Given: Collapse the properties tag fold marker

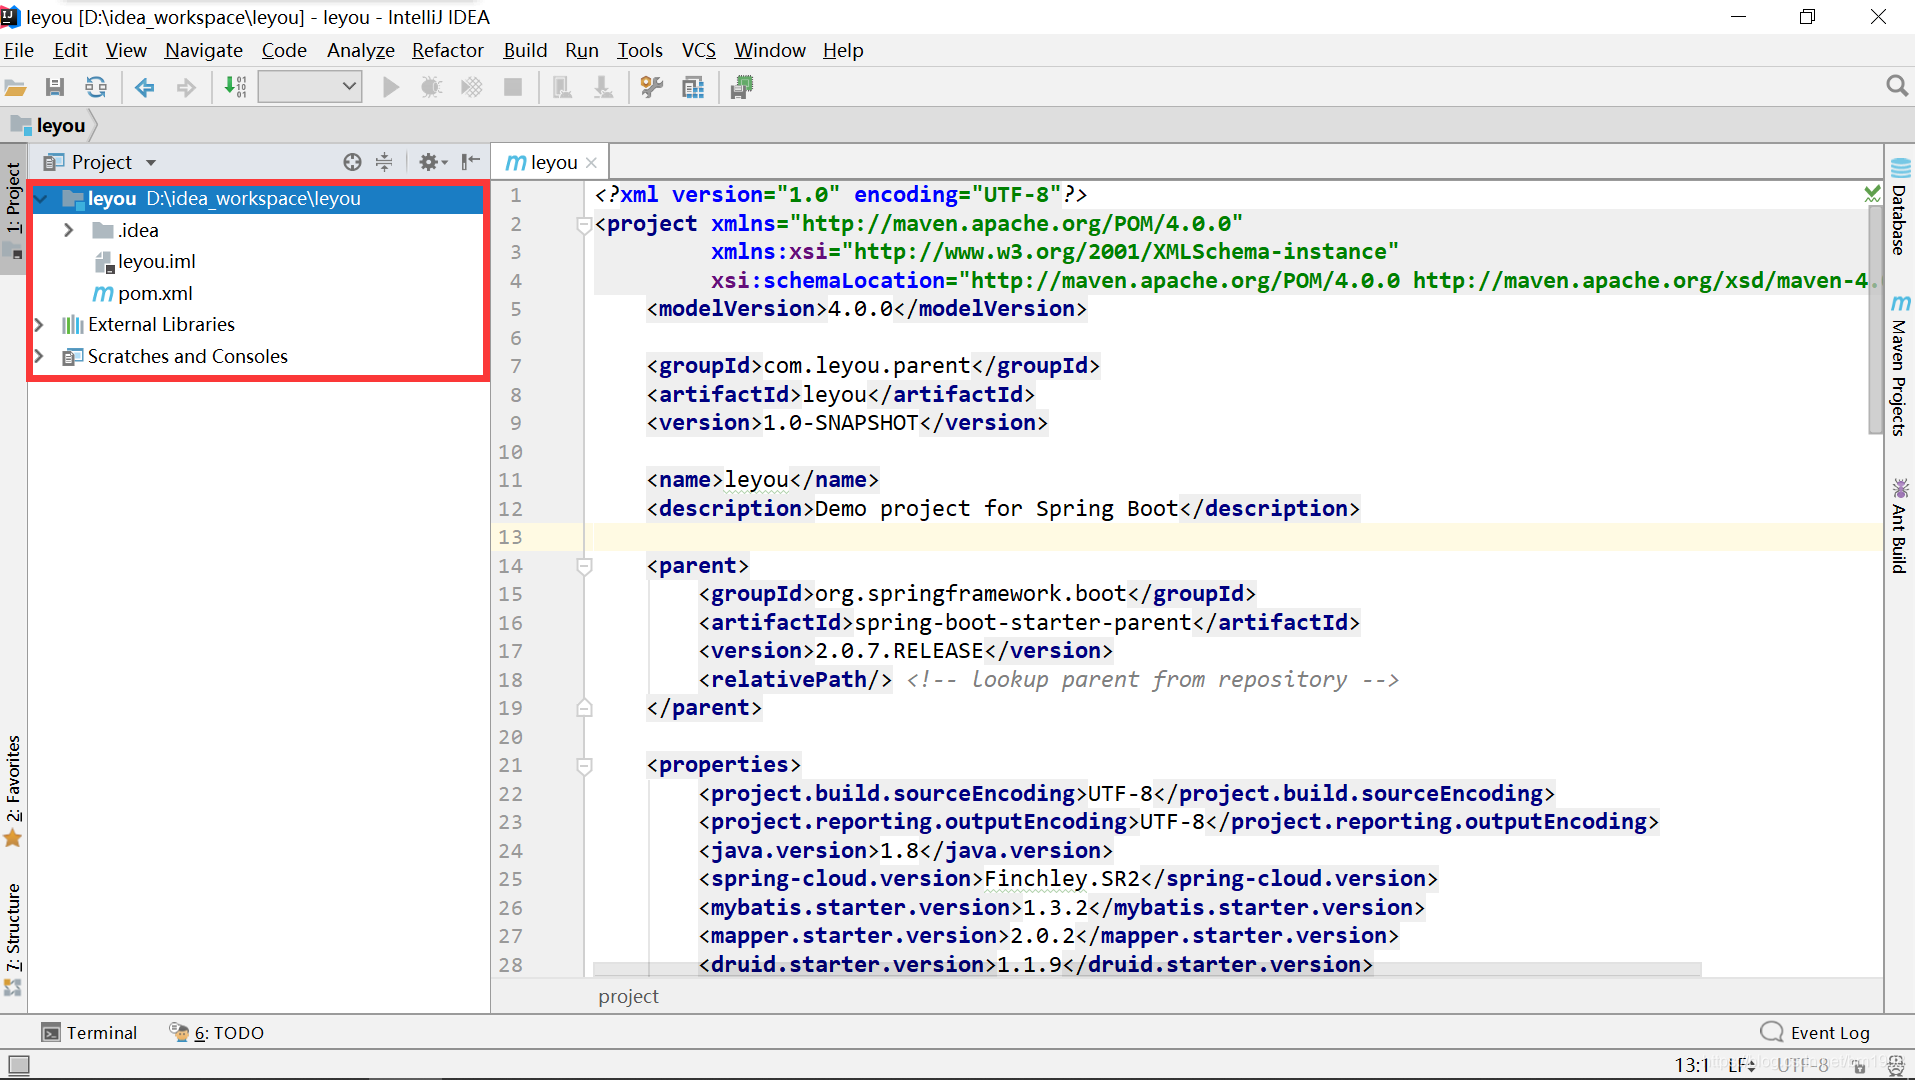Looking at the screenshot, I should [x=585, y=766].
